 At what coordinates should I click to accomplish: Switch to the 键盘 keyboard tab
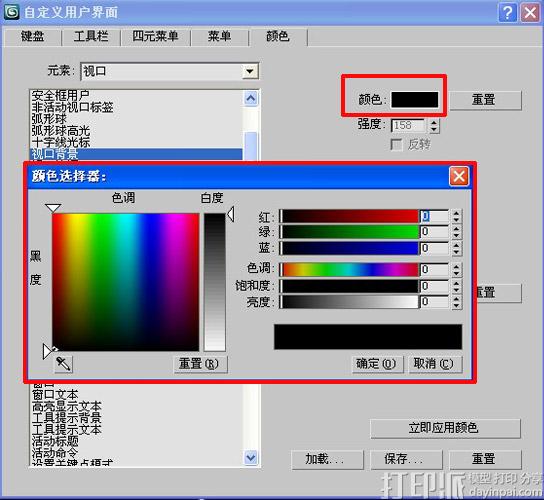pyautogui.click(x=33, y=36)
